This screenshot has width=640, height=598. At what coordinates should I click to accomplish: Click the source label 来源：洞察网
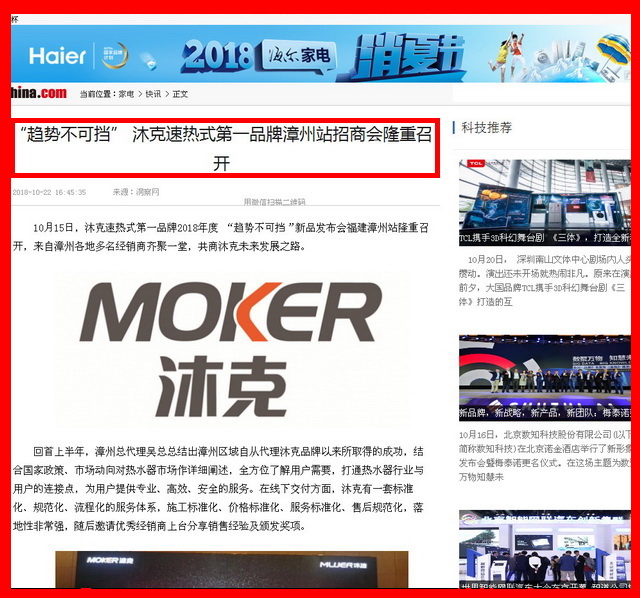click(136, 192)
